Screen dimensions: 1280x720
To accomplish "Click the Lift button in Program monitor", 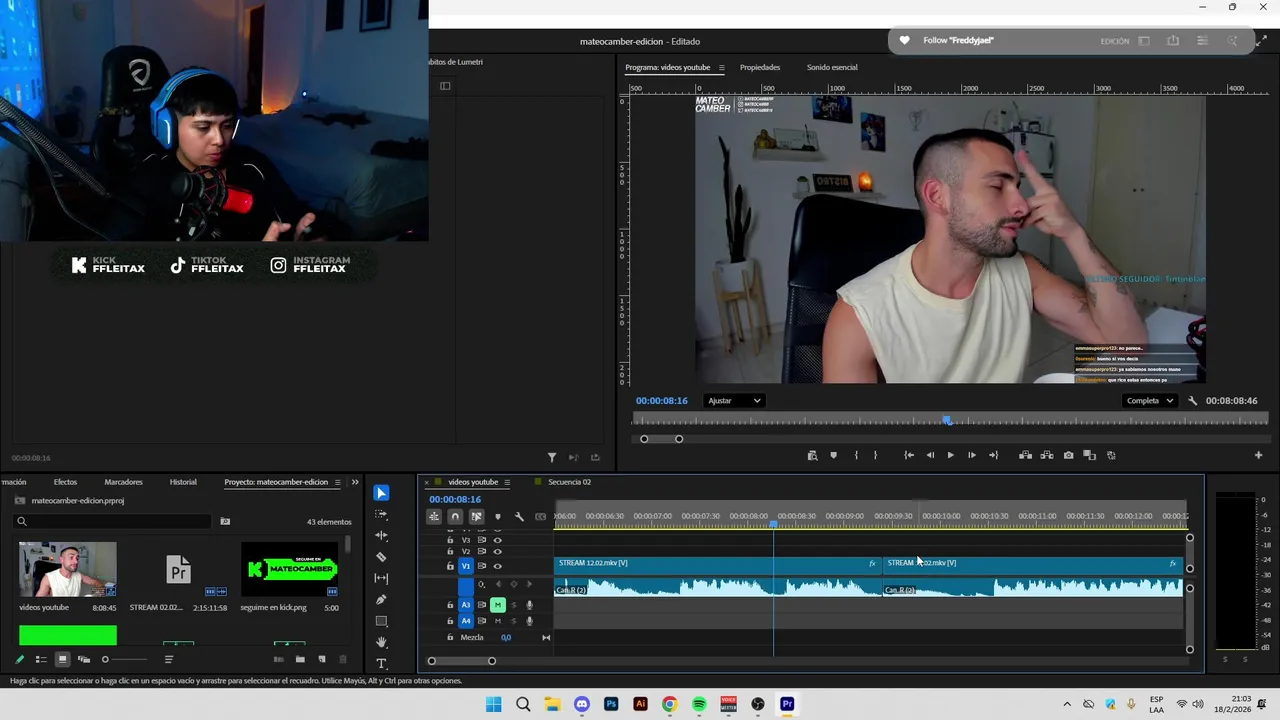I will [1025, 456].
